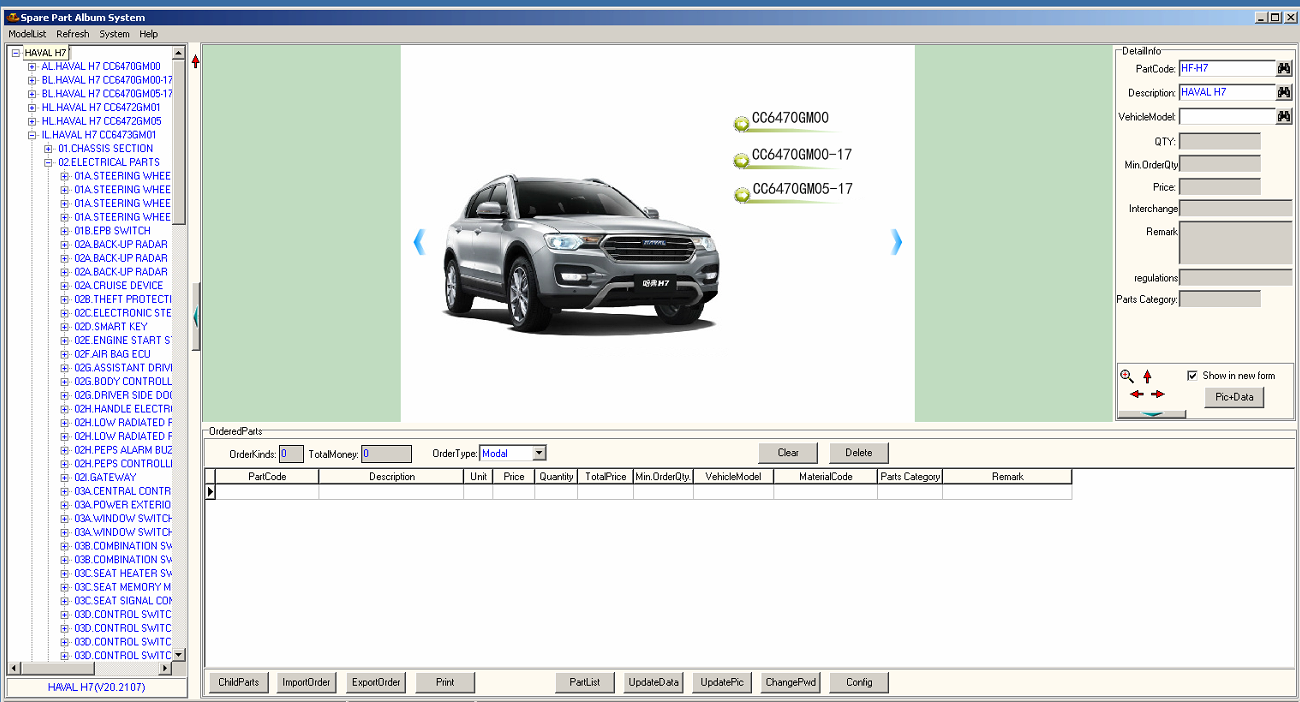
Task: Expand the 01B.EPB SWITCH node
Action: pyautogui.click(x=64, y=231)
